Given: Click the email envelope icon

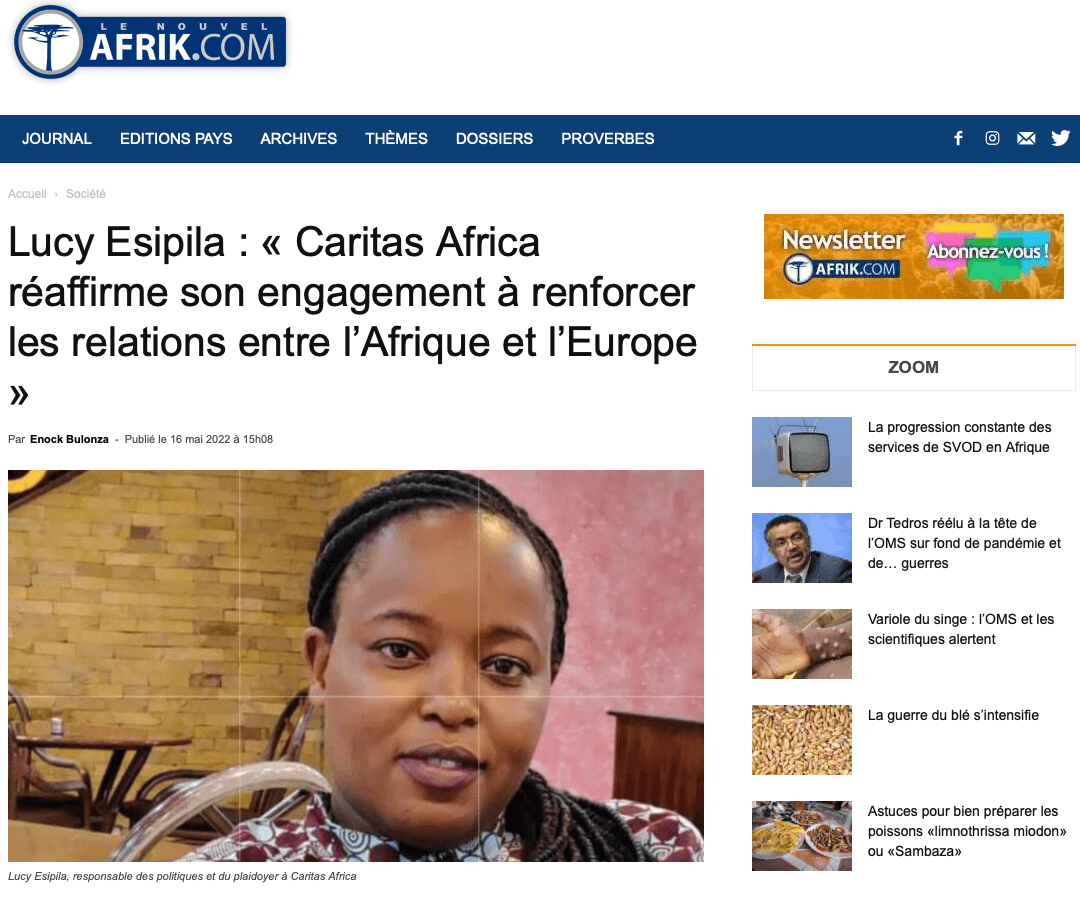Looking at the screenshot, I should pos(1026,138).
